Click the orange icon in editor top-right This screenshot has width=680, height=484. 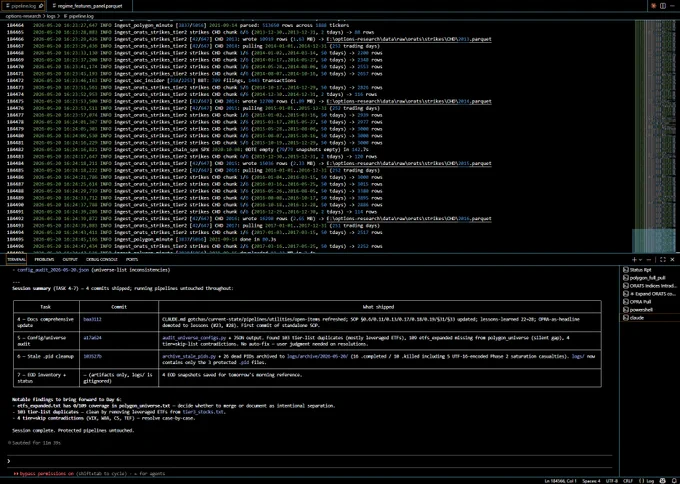pyautogui.click(x=654, y=6)
